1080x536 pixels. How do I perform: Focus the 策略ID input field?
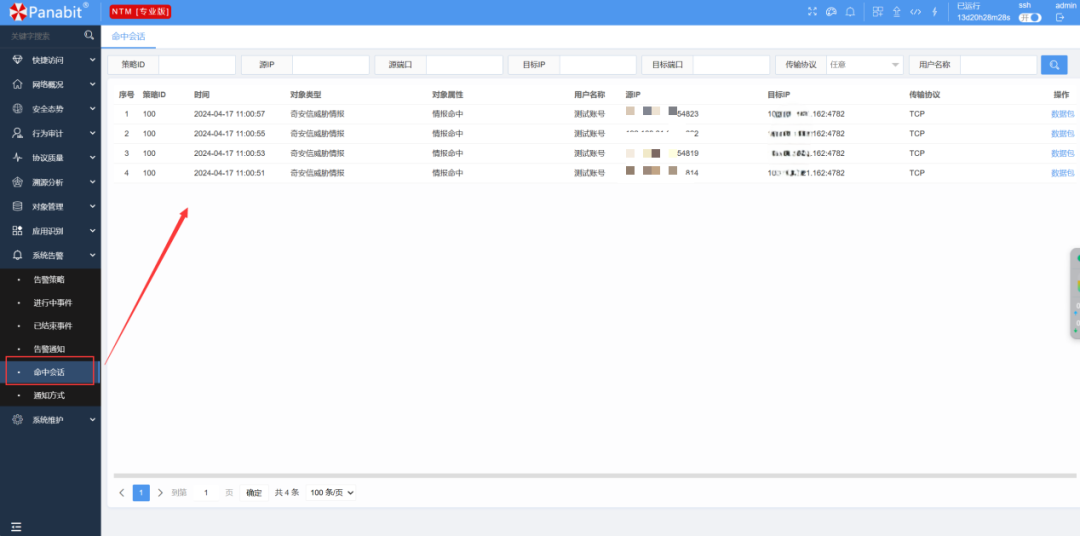pyautogui.click(x=197, y=65)
